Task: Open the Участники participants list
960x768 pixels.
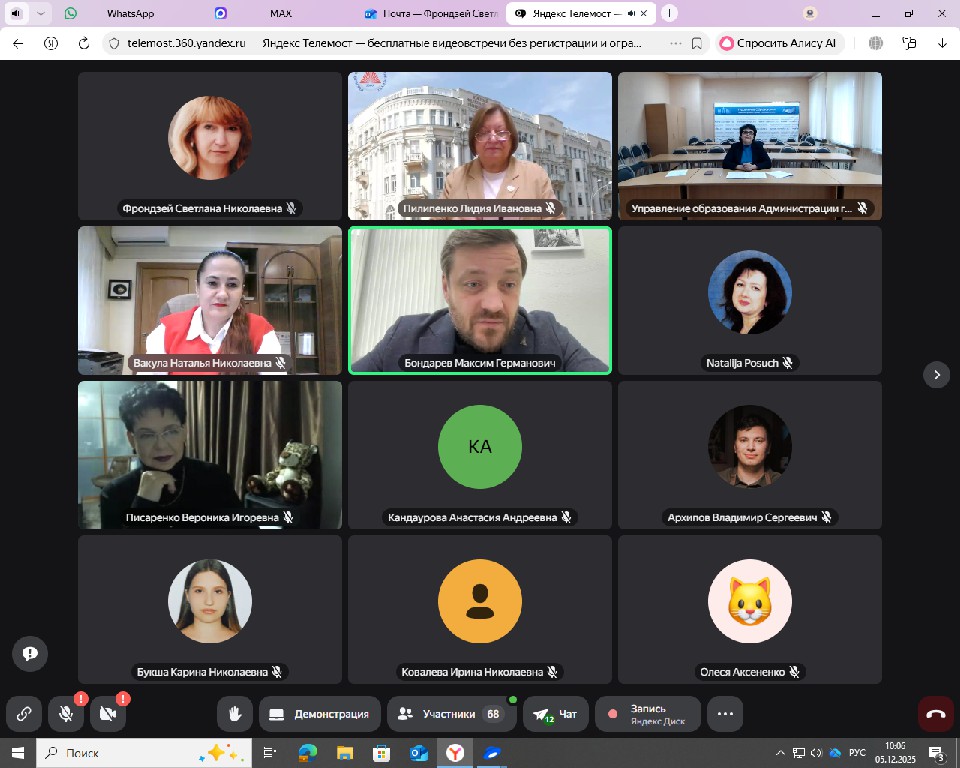Action: pyautogui.click(x=450, y=714)
